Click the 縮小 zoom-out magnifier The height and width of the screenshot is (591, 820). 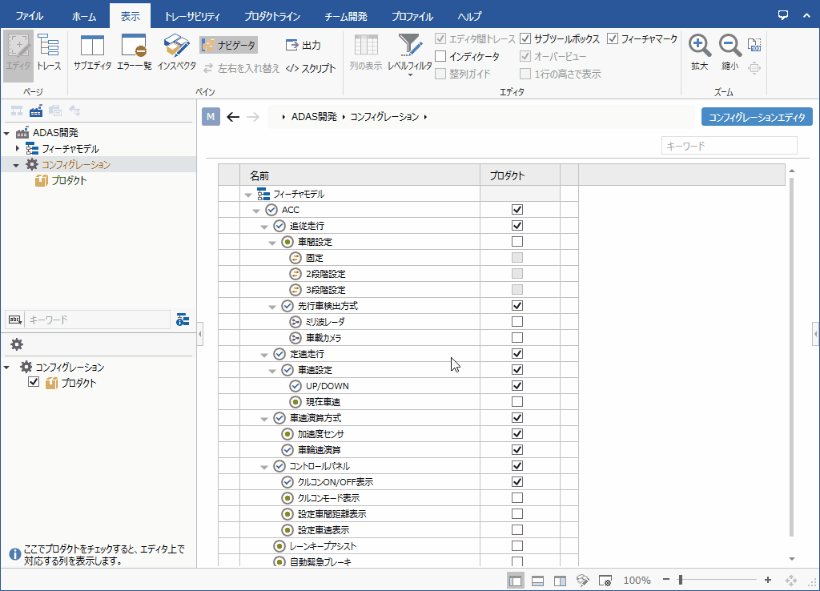click(x=730, y=52)
